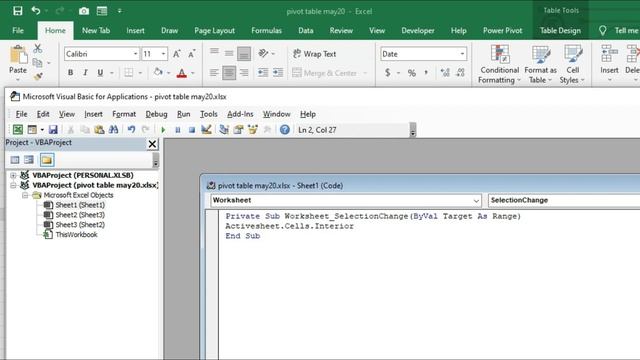640x360 pixels.
Task: Open the Date number format dropdown
Action: click(x=462, y=54)
